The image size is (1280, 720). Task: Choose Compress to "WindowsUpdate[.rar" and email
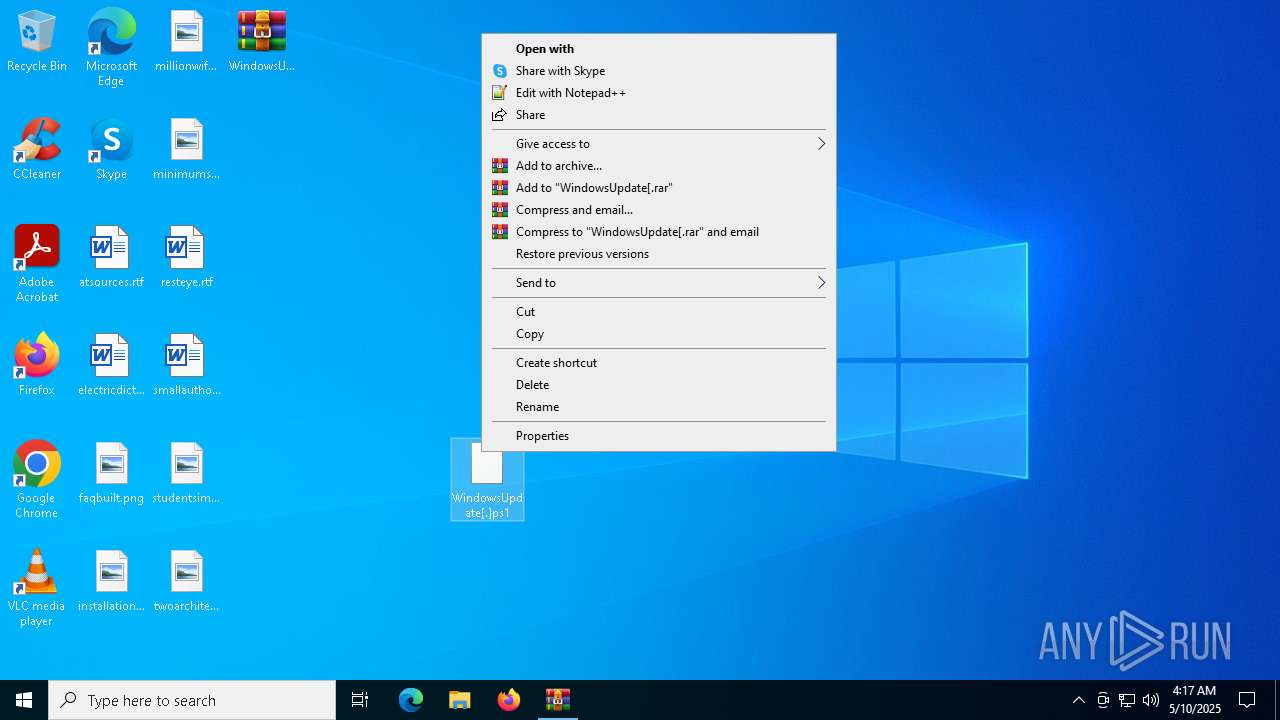[659, 232]
